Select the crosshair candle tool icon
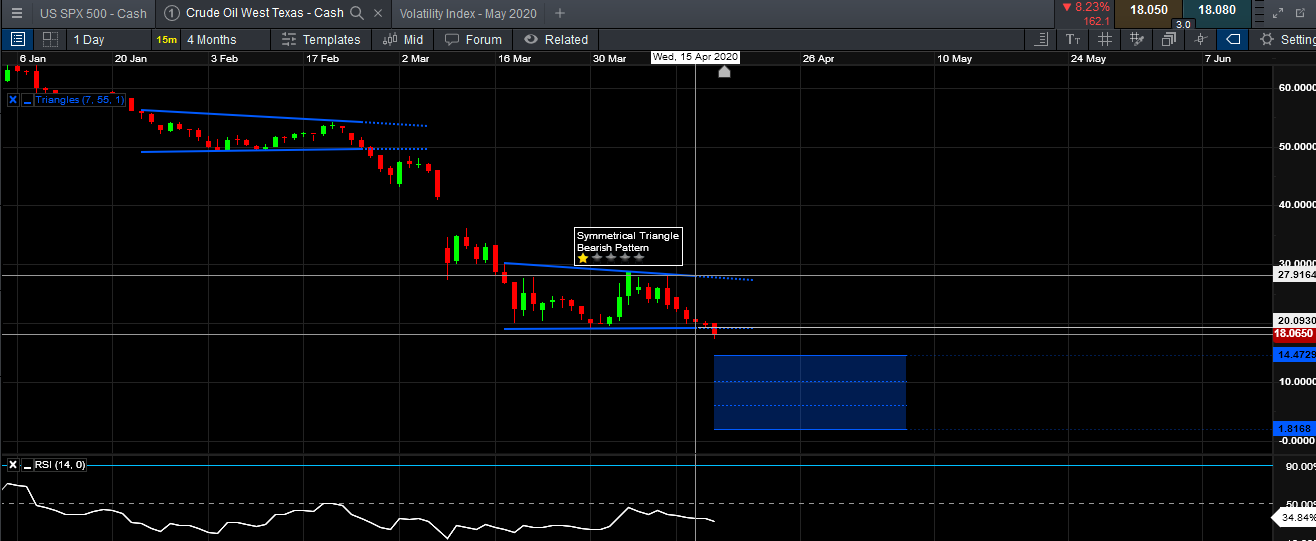Screen dimensions: 1316x541 (x=1201, y=39)
